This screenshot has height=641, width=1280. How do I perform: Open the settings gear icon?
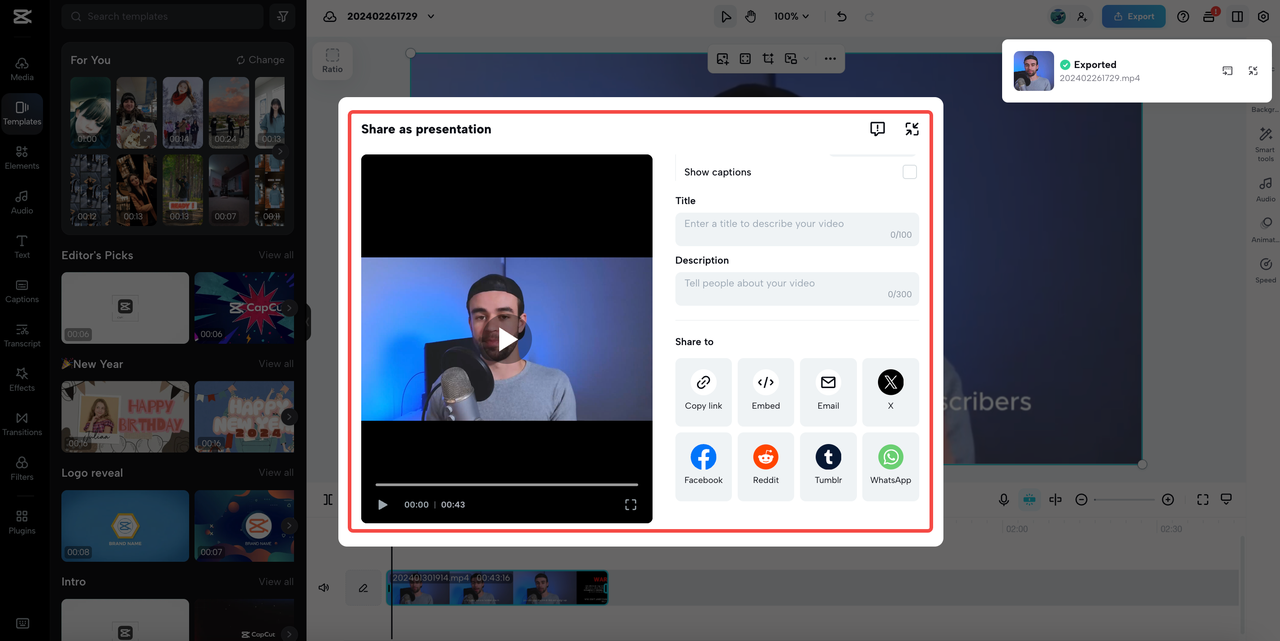1263,16
